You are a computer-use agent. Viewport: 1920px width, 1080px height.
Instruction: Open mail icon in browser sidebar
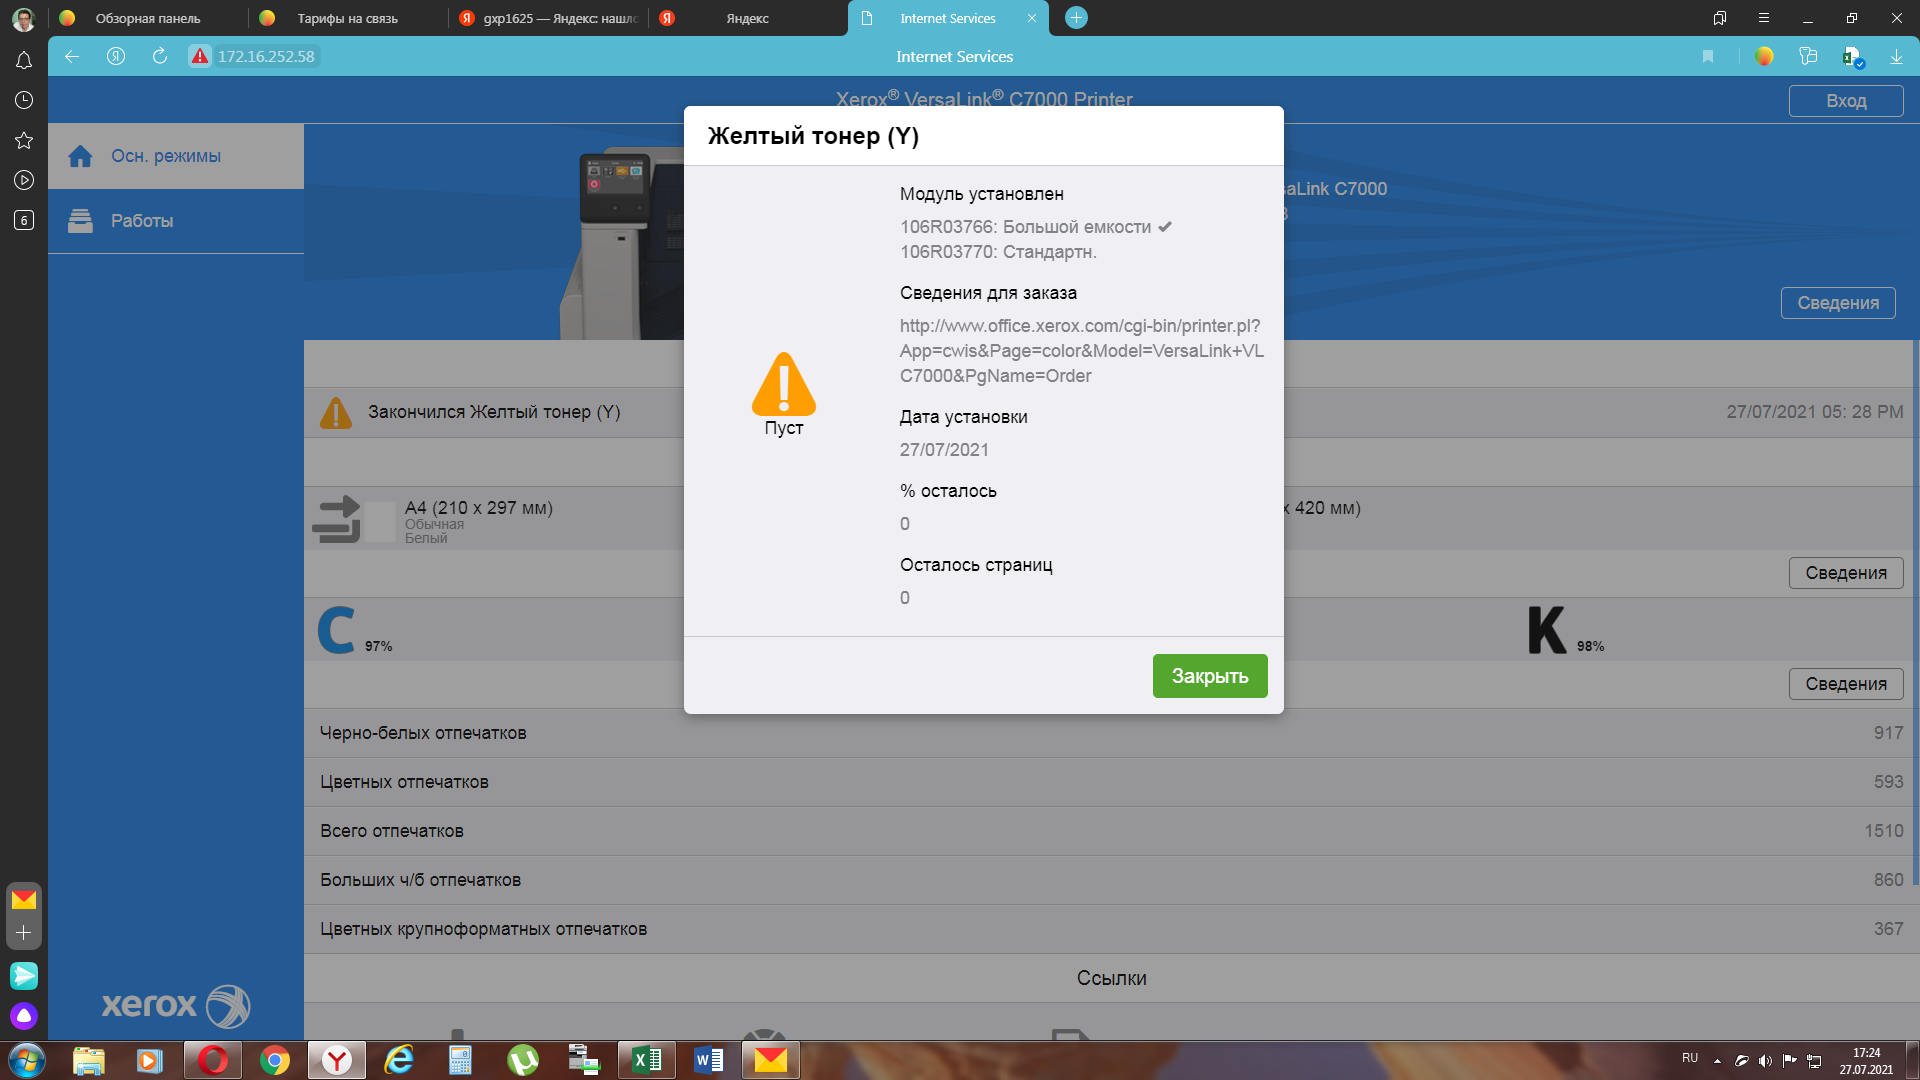tap(24, 900)
